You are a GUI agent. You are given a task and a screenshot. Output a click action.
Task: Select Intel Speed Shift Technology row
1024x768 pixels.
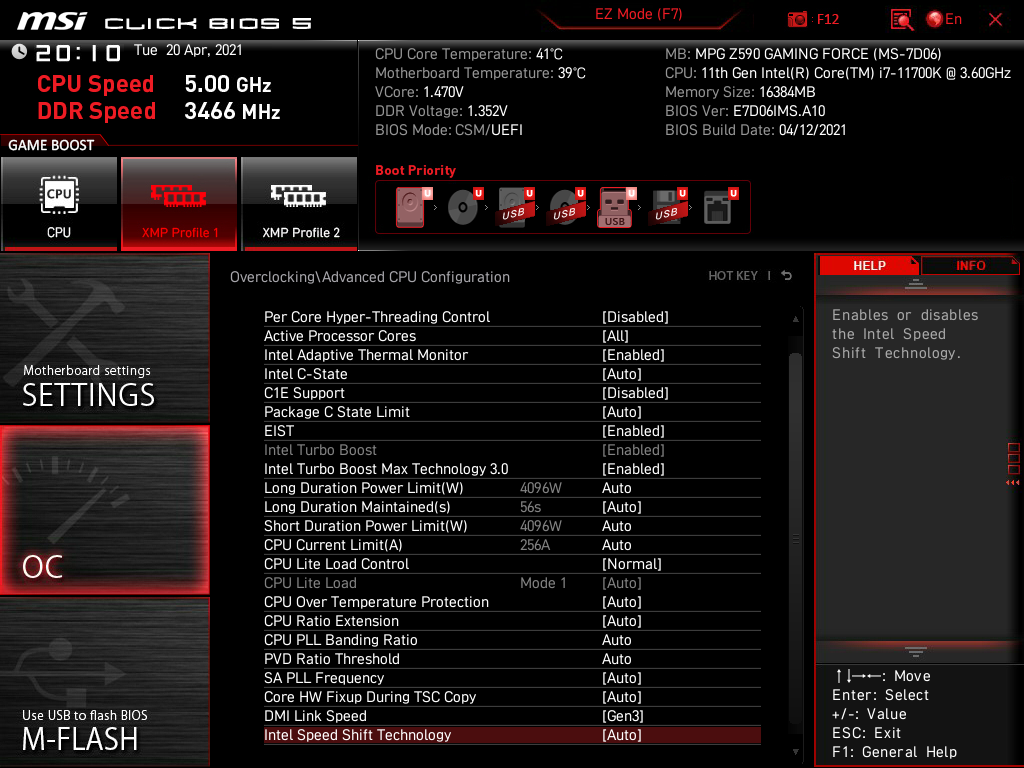click(x=512, y=735)
